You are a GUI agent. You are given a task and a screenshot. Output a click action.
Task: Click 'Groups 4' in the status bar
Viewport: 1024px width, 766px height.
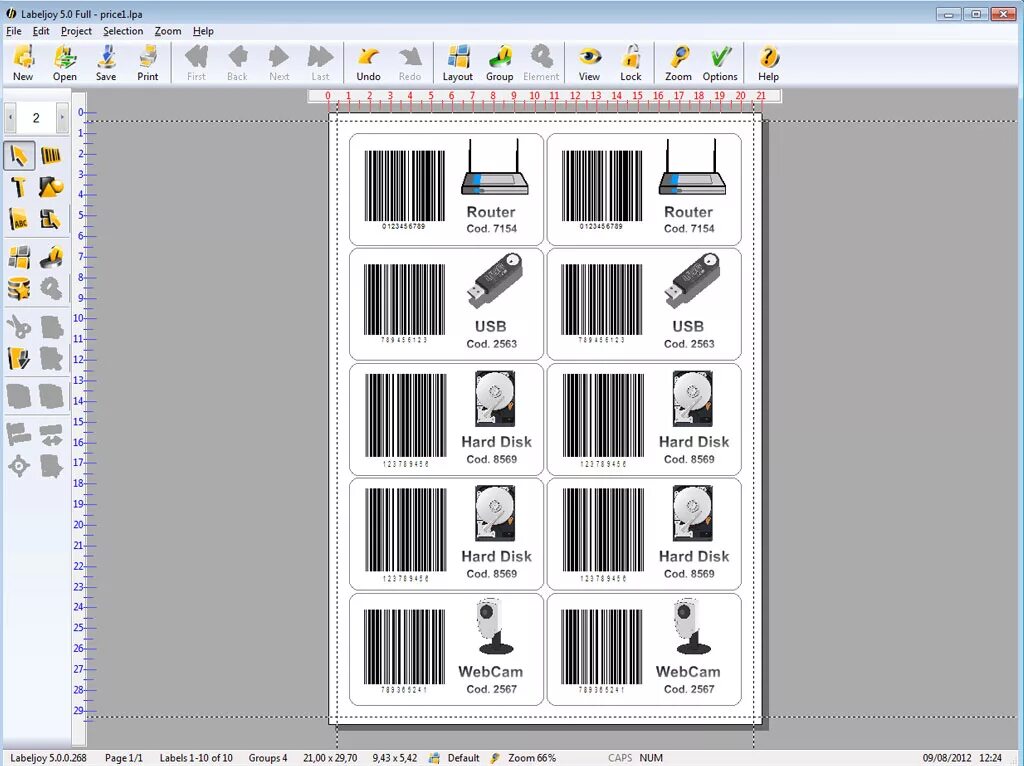268,758
